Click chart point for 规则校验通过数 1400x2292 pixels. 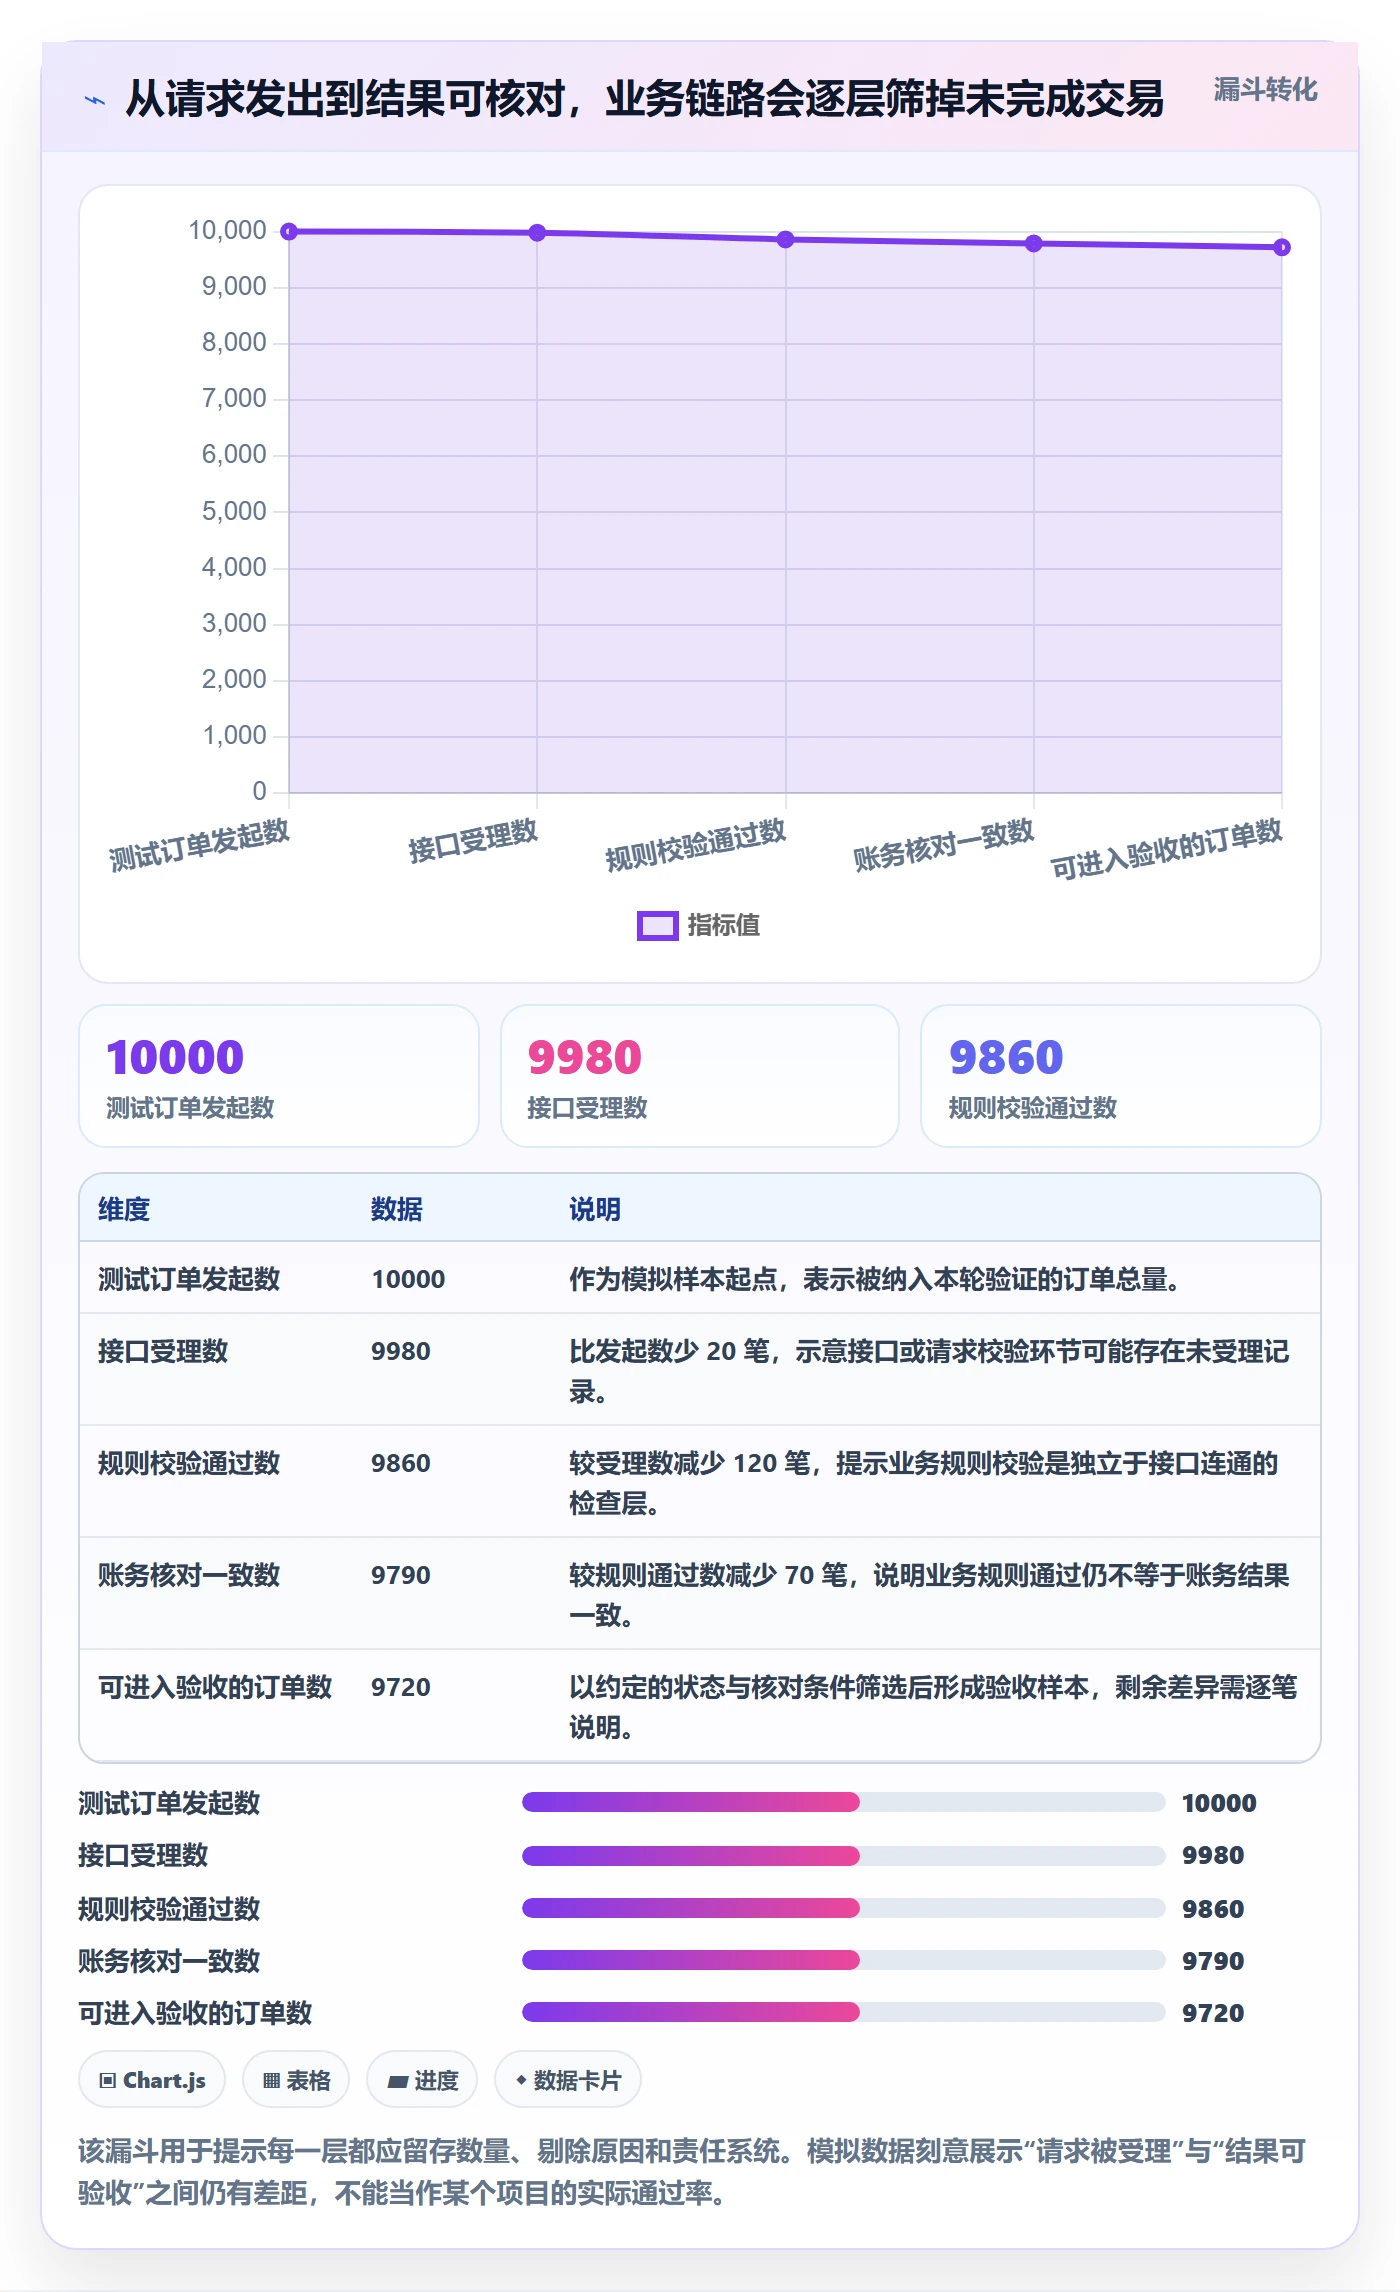(x=786, y=239)
